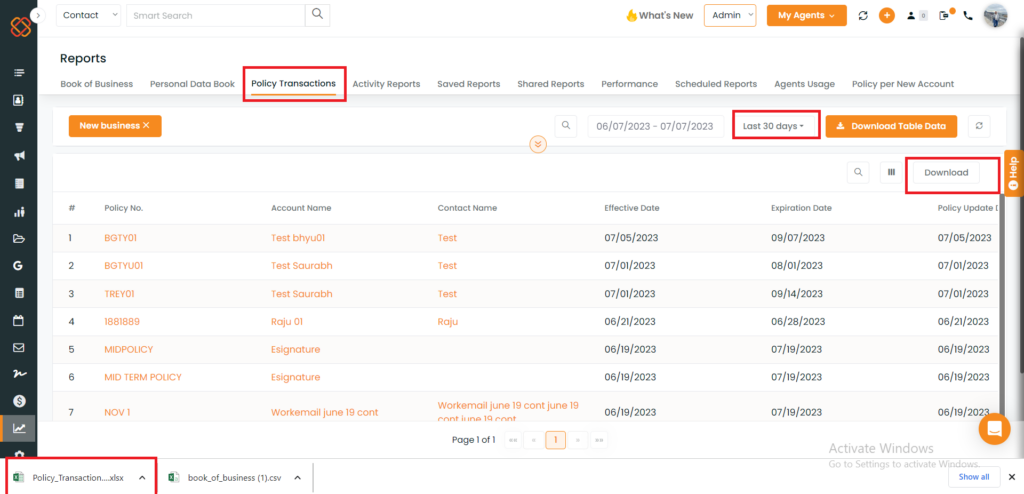This screenshot has width=1024, height=494.
Task: Click Show all downloads button
Action: coord(974,477)
